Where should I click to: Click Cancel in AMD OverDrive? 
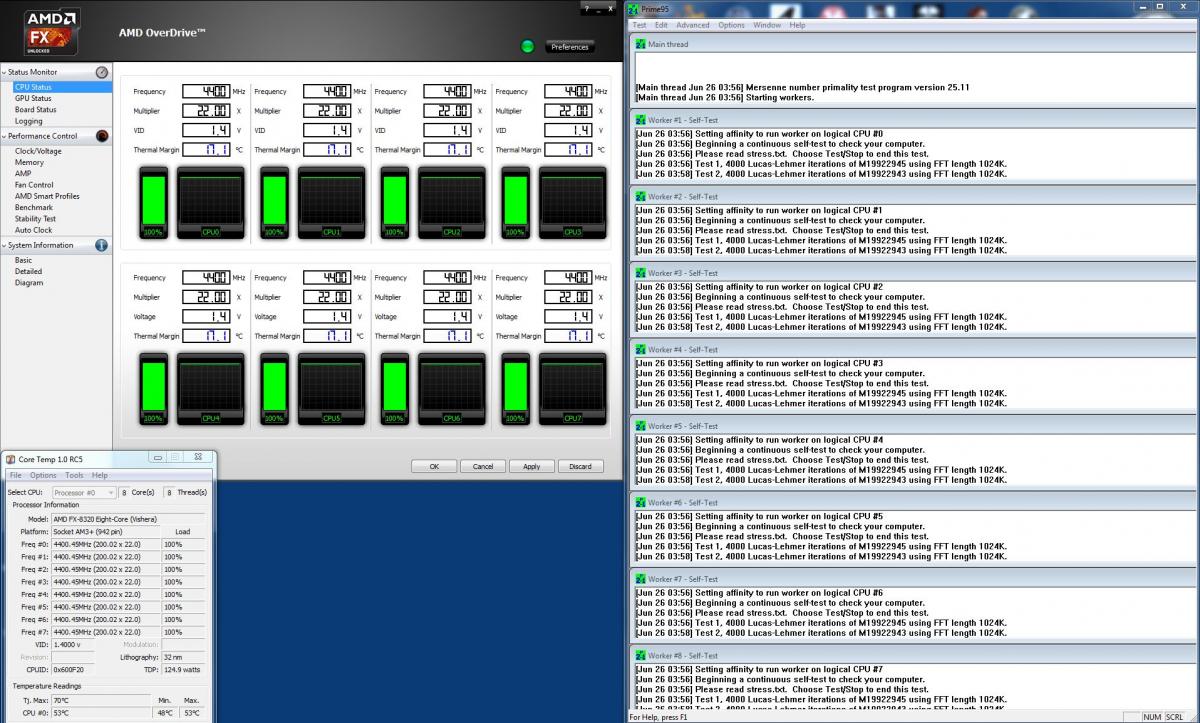(483, 466)
